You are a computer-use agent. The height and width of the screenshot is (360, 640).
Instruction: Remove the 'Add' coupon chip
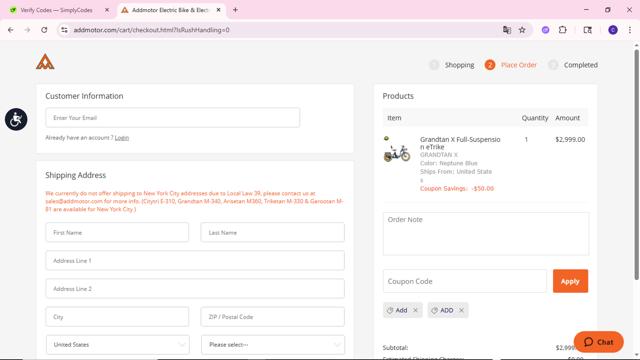pyautogui.click(x=415, y=310)
